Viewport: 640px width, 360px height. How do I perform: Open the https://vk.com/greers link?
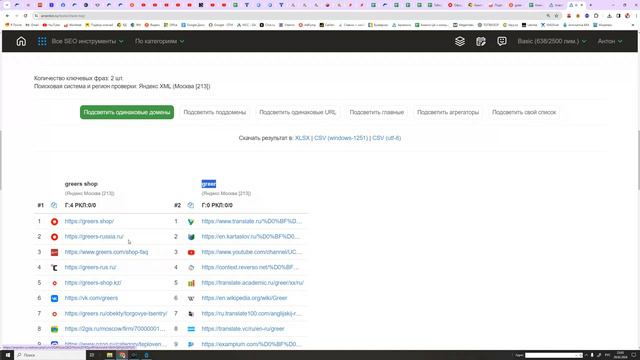pos(91,298)
